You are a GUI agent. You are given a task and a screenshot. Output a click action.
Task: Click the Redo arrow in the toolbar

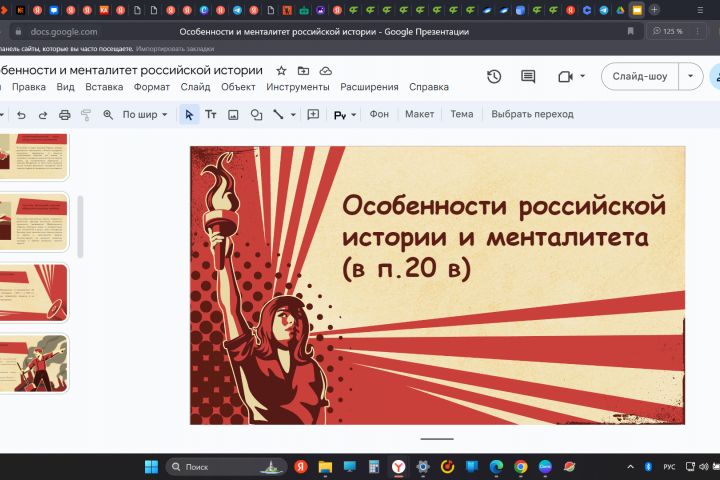(43, 115)
